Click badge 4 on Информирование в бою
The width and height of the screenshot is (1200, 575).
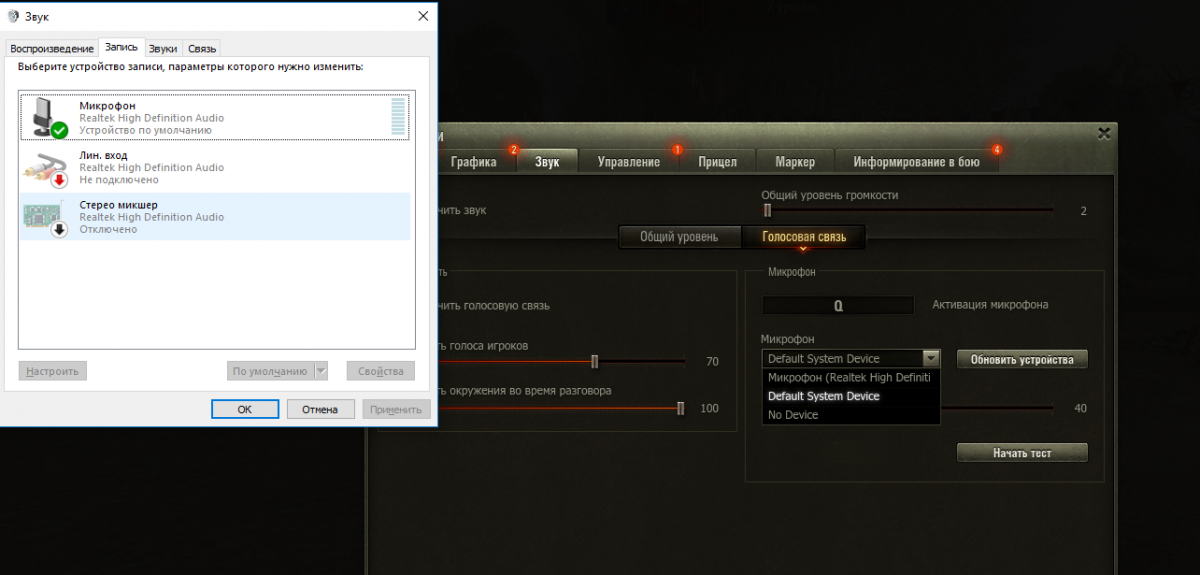[996, 150]
